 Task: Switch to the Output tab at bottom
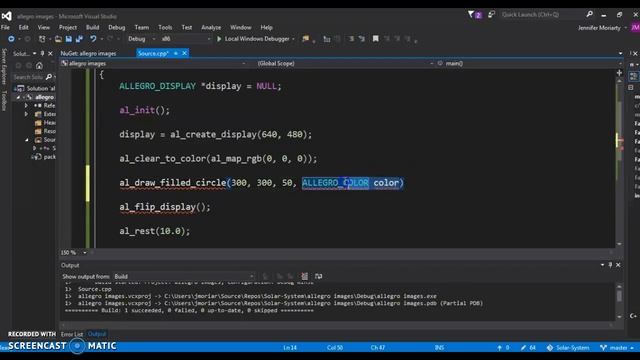coord(97,334)
